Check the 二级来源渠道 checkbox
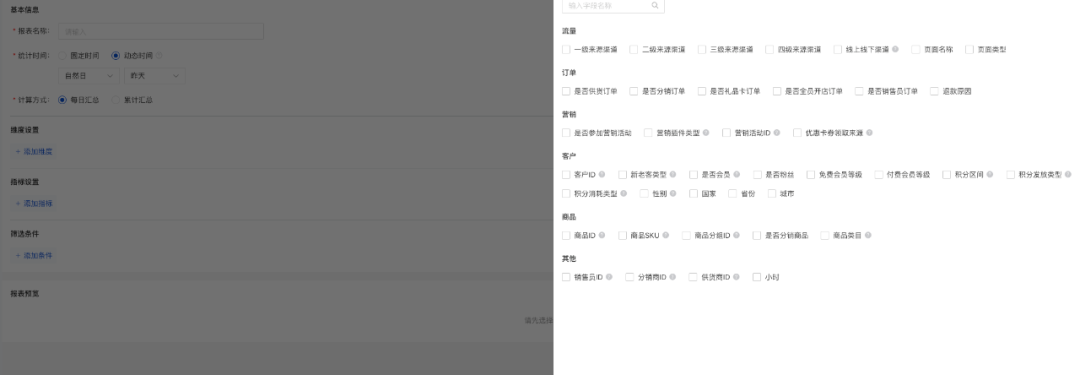1080x375 pixels. tap(634, 50)
